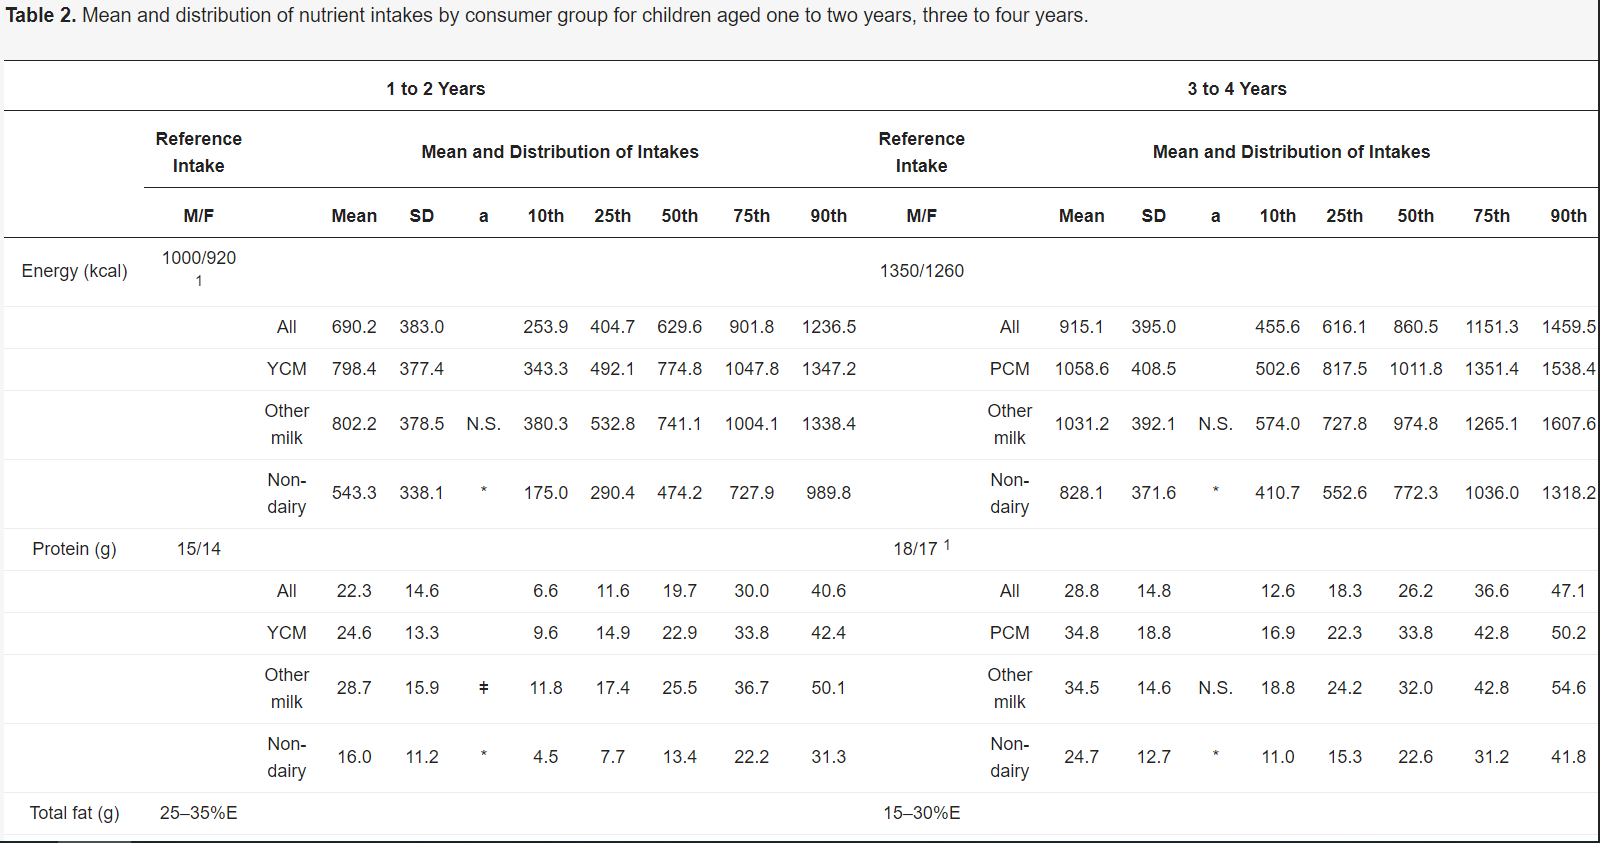Screen dimensions: 1600x843
Task: Select the protein median 19.7
Action: click(x=680, y=591)
